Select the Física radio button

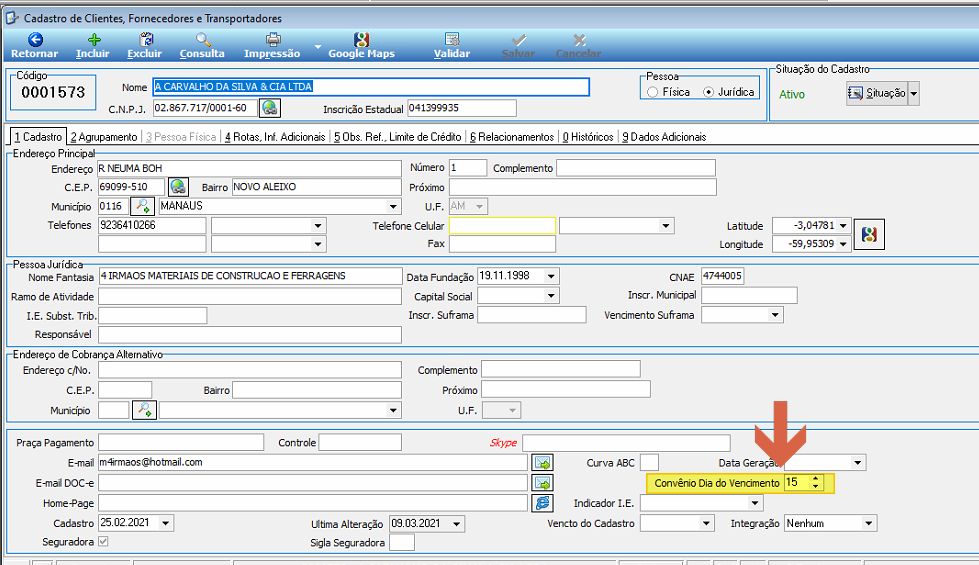653,92
